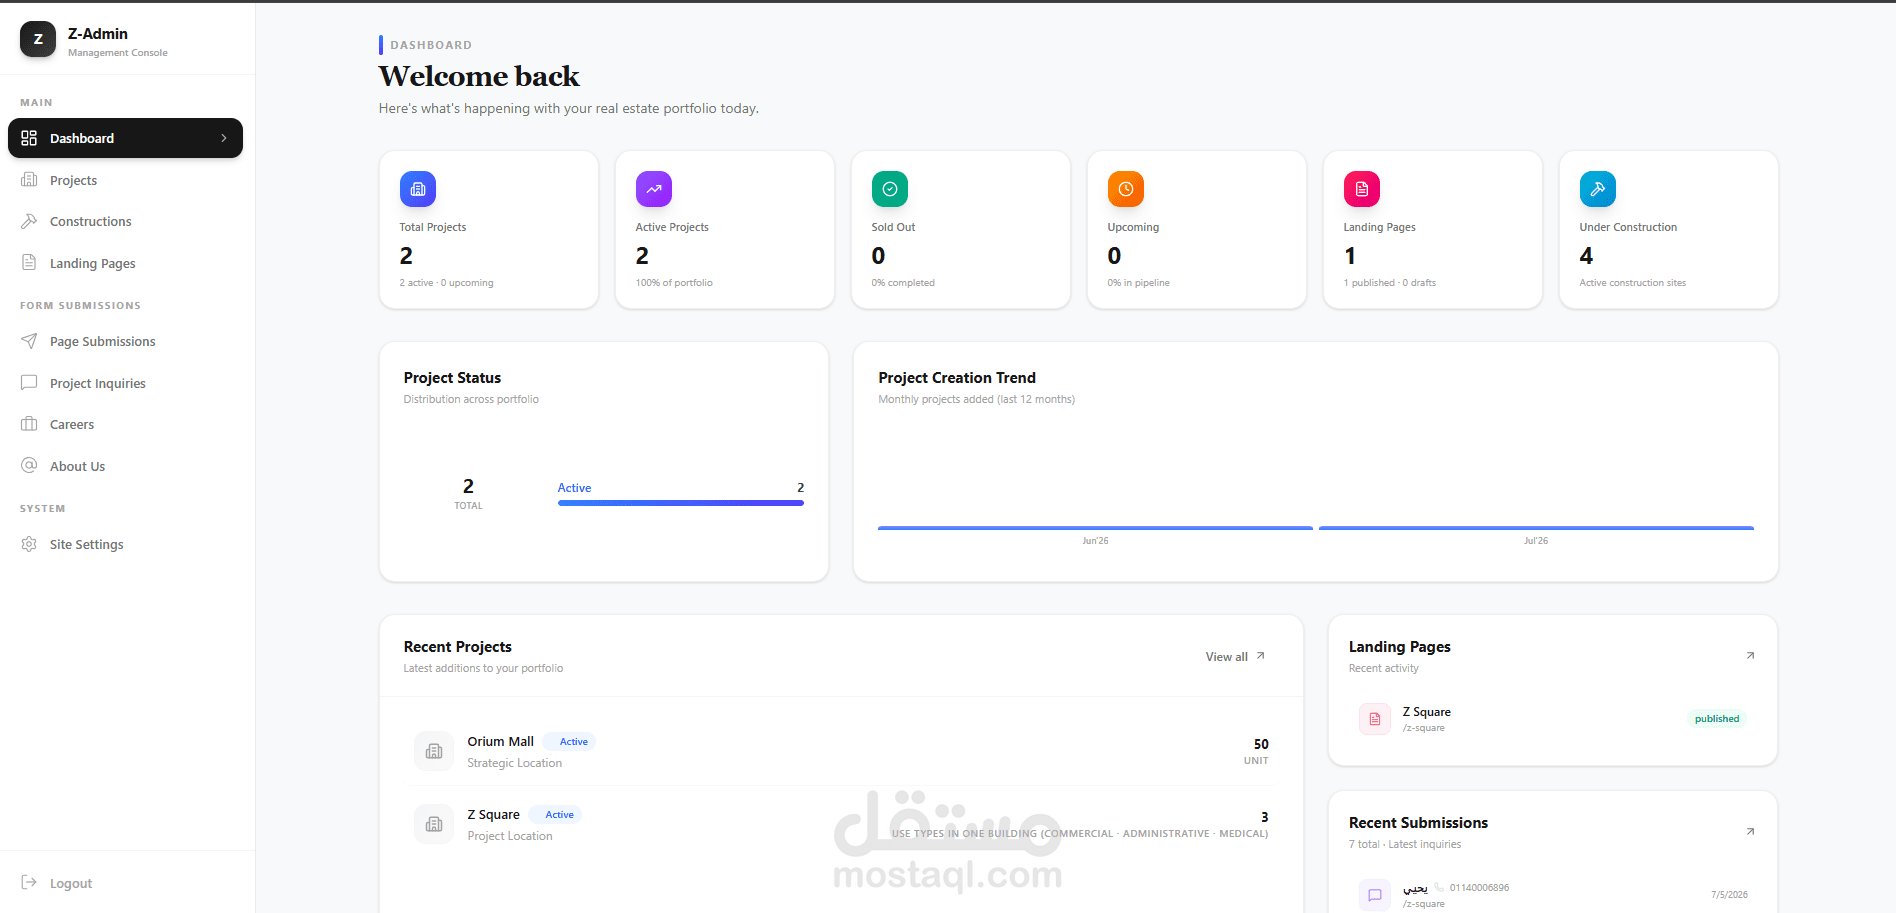Click the published badge on Z Square

1717,719
